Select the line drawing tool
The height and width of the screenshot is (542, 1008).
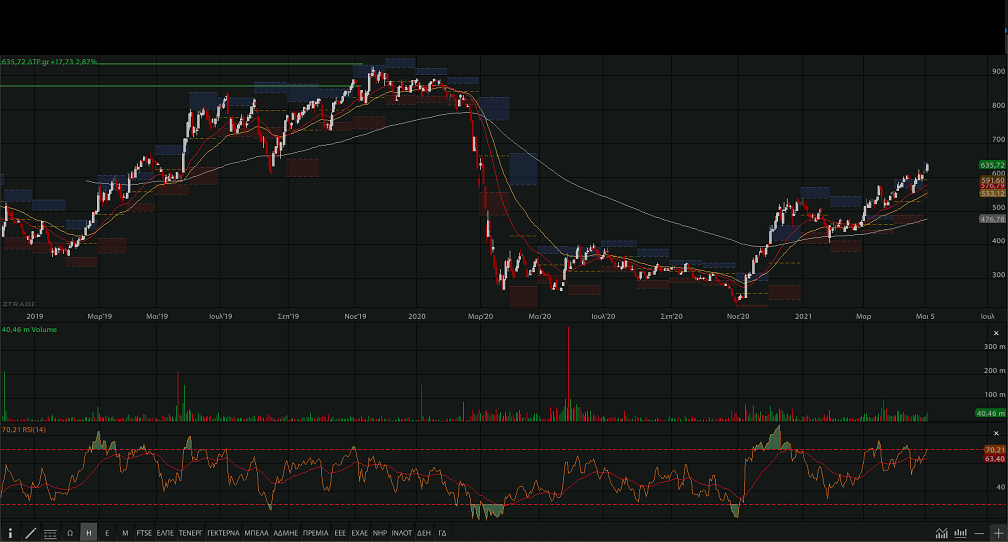coord(30,533)
